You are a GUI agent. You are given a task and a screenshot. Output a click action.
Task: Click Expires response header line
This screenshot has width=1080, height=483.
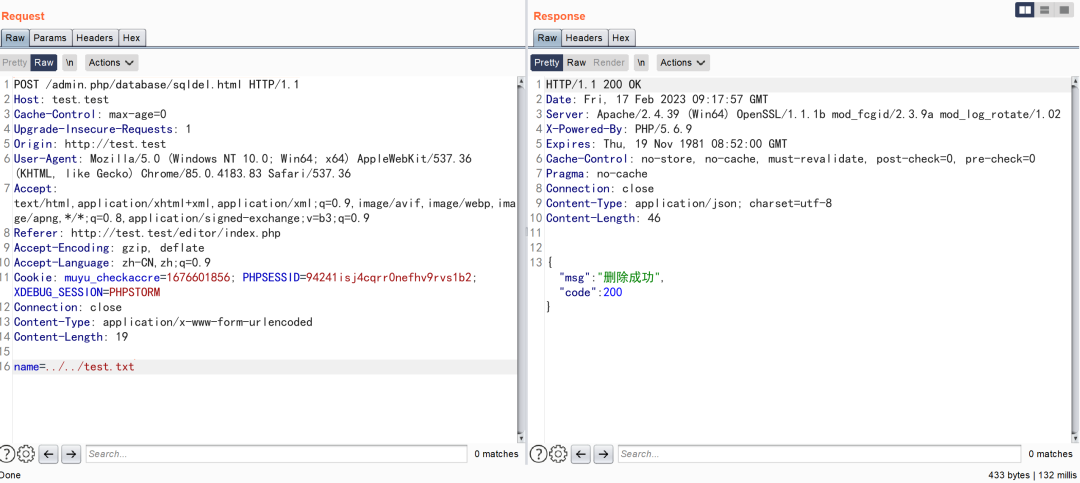(x=667, y=144)
